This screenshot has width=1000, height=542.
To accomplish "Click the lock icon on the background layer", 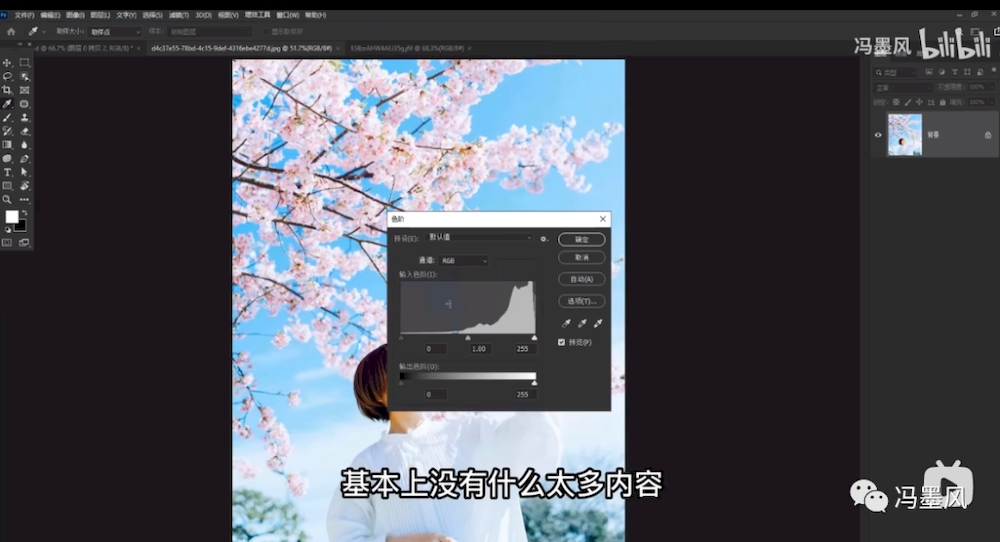I will [x=987, y=135].
